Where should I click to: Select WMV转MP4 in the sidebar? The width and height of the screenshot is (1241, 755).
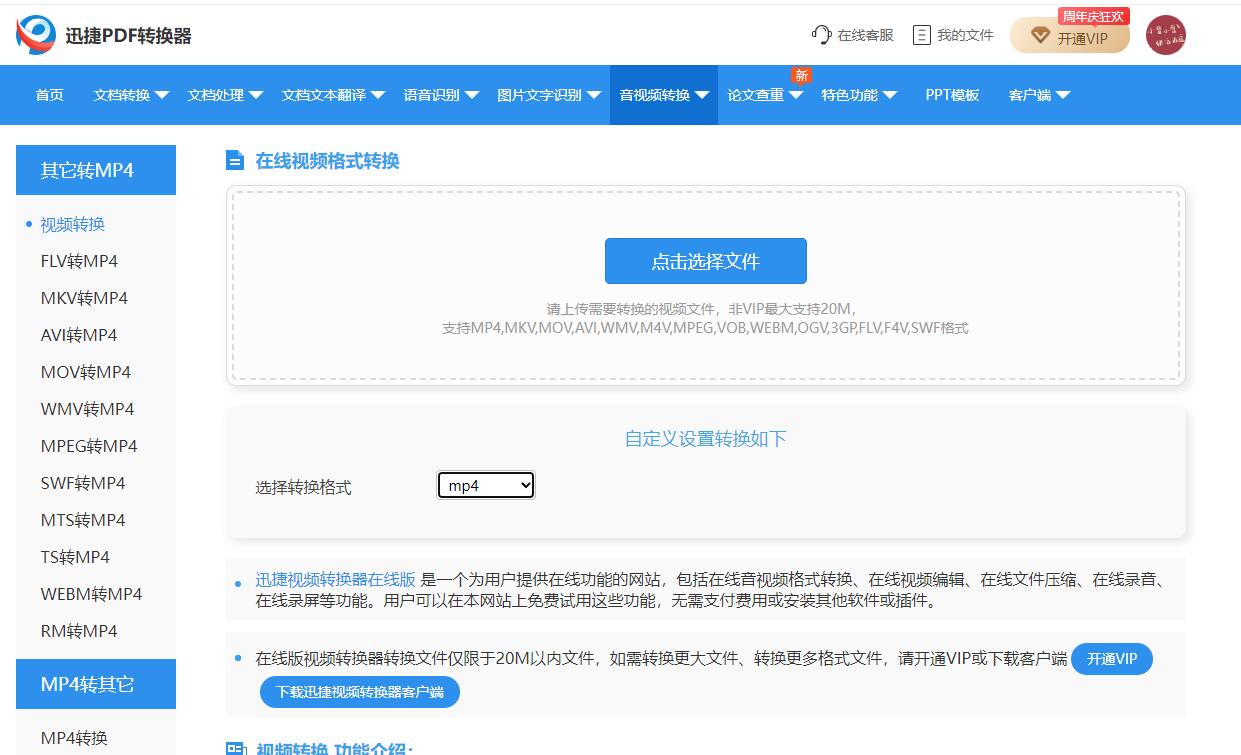point(87,409)
